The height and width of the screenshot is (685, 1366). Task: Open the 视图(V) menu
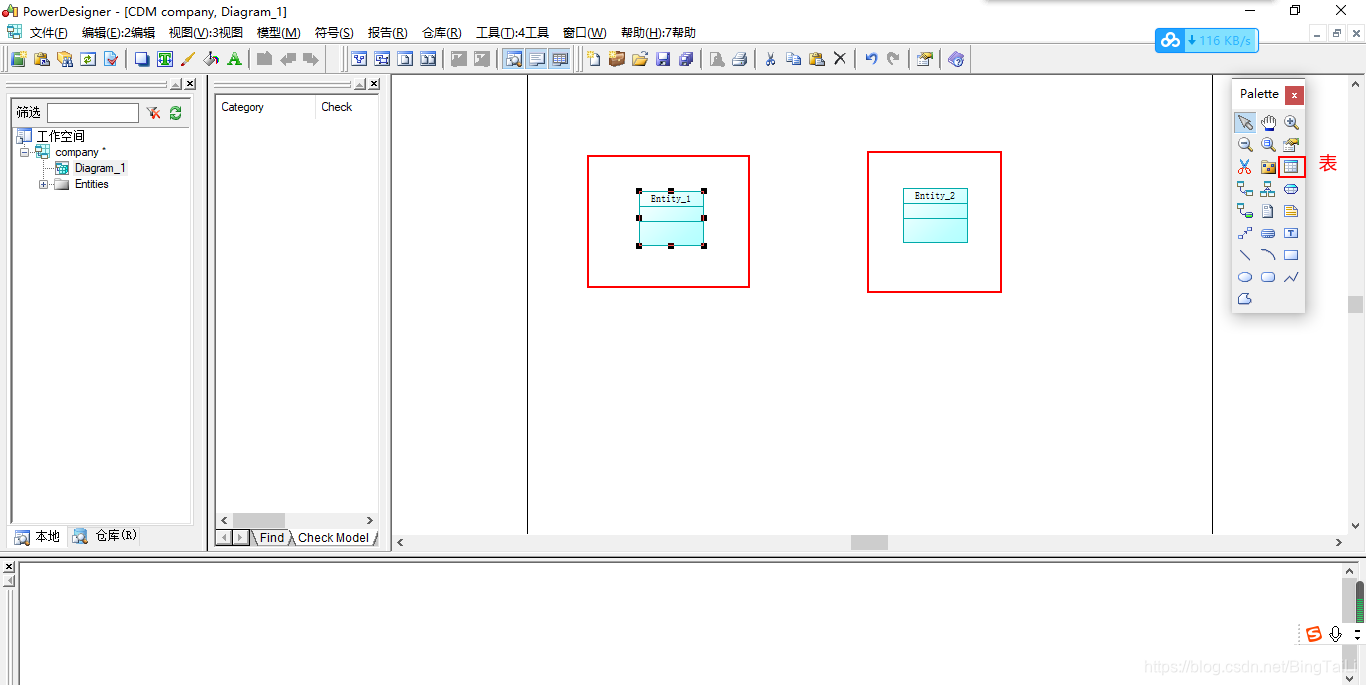205,33
